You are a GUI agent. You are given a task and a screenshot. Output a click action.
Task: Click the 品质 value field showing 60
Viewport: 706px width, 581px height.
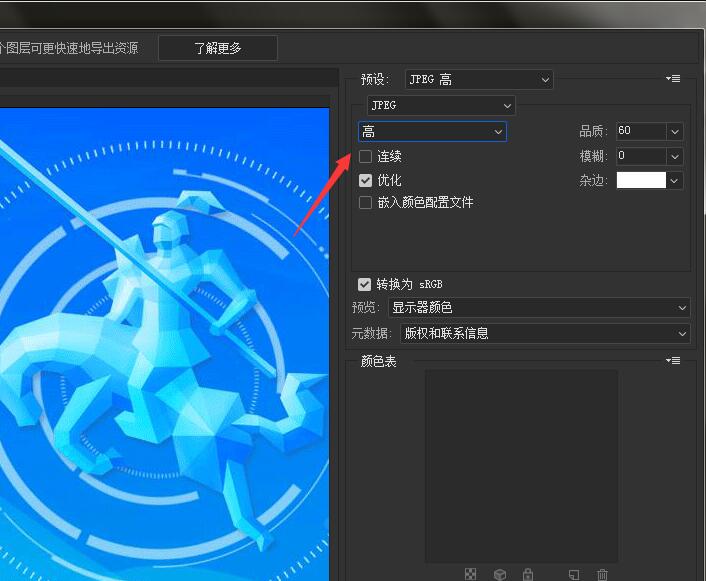click(640, 131)
